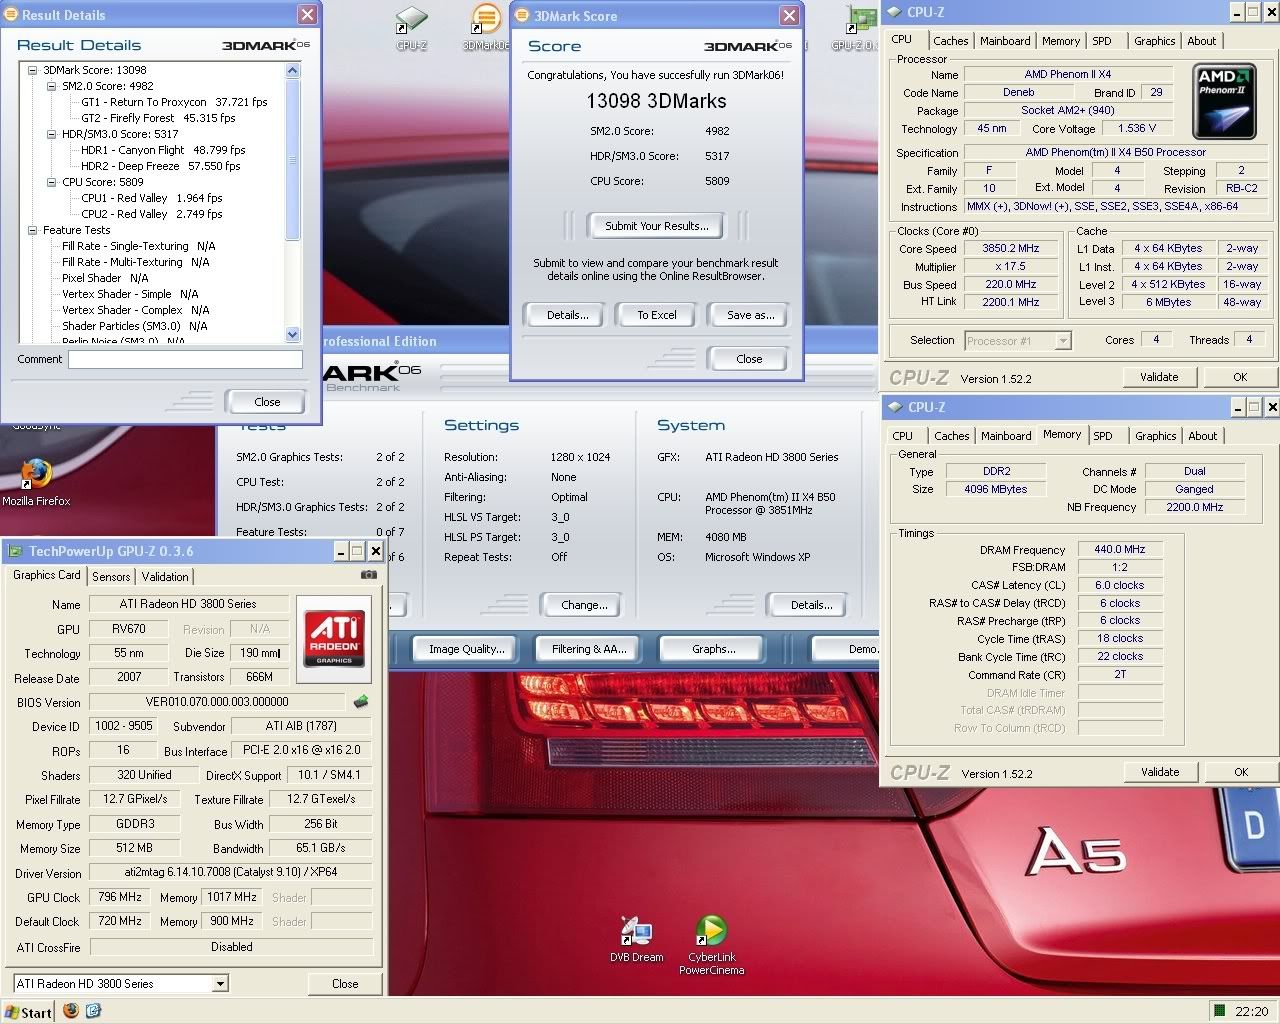Image resolution: width=1280 pixels, height=1024 pixels.
Task: Click Details button under System
Action: tap(811, 605)
